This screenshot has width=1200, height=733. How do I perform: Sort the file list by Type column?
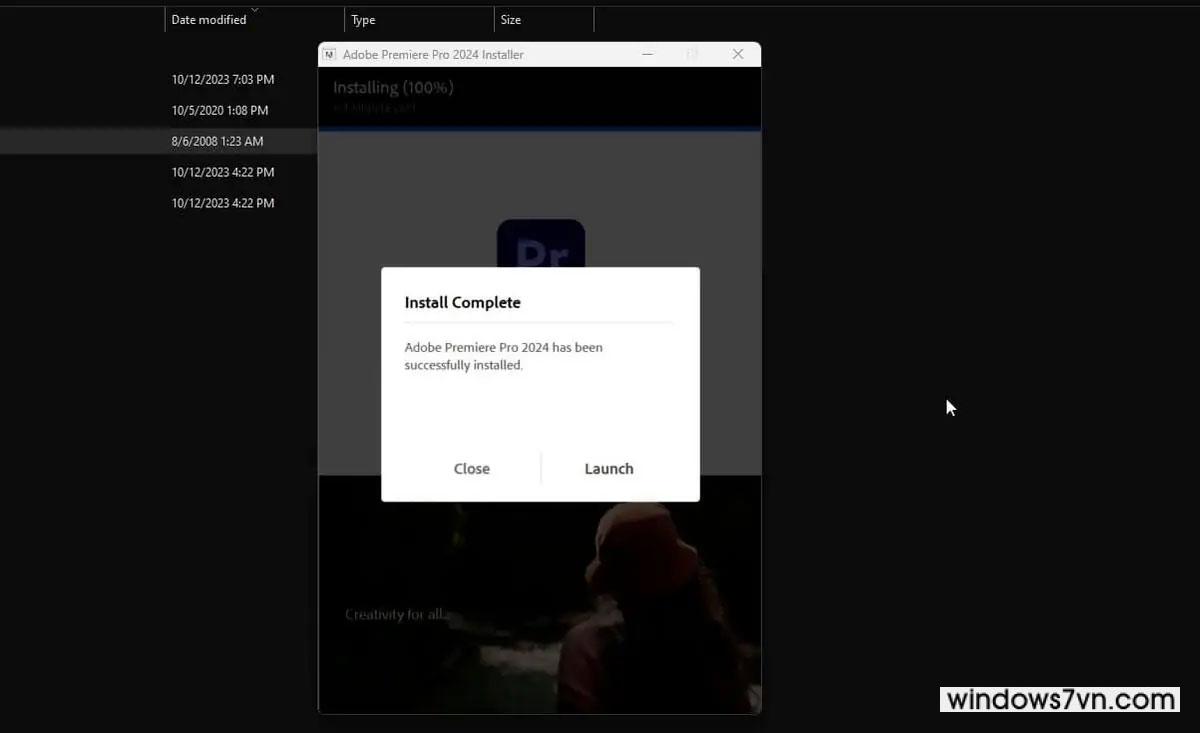coord(363,20)
